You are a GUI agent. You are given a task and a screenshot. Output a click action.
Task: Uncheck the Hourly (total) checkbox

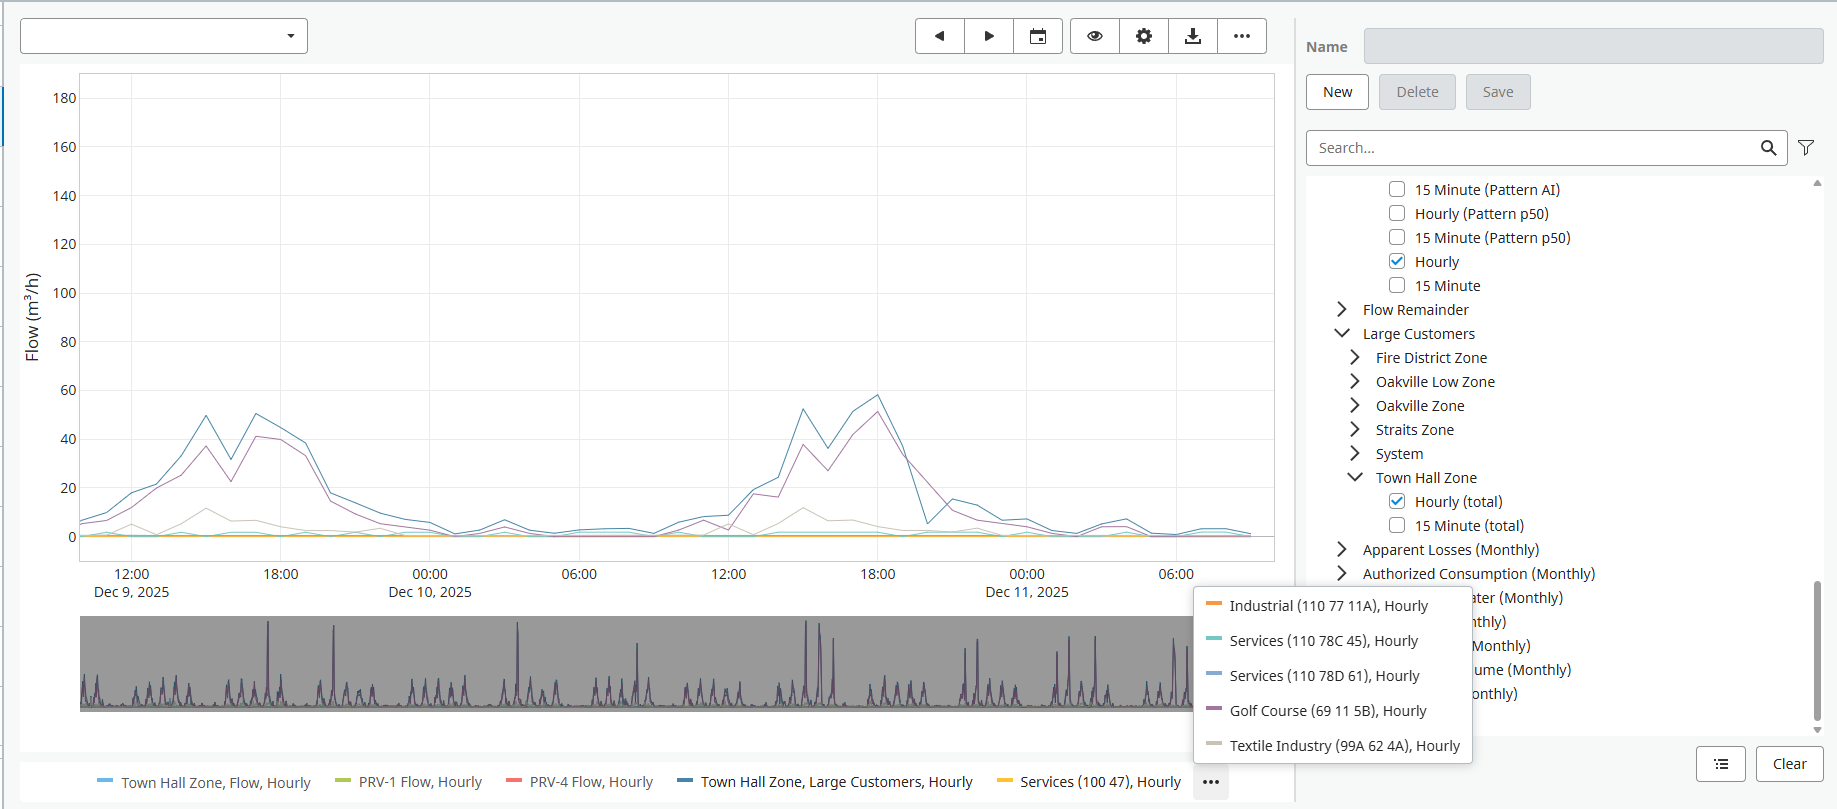pos(1397,502)
